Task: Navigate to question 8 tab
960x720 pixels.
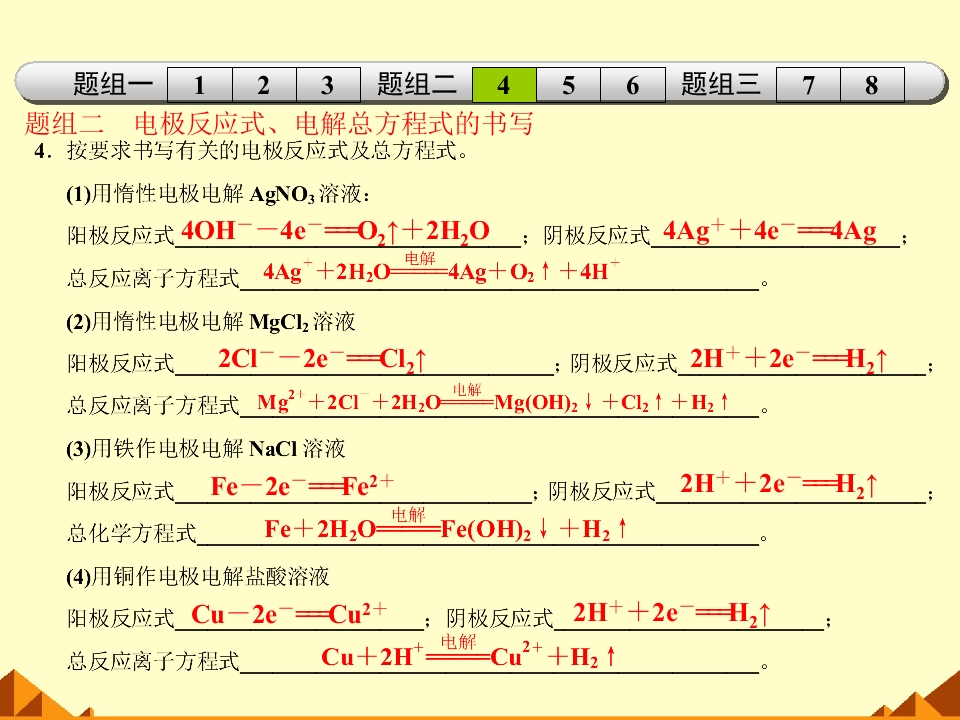Action: 872,84
